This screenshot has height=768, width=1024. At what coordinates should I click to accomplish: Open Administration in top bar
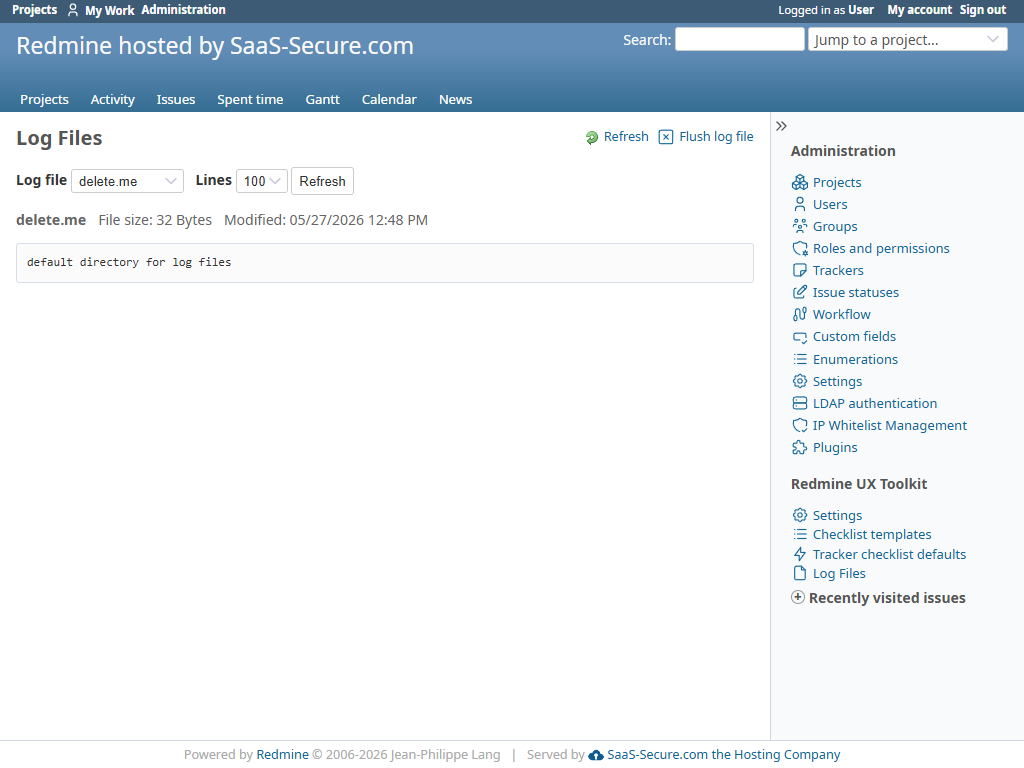tap(184, 10)
